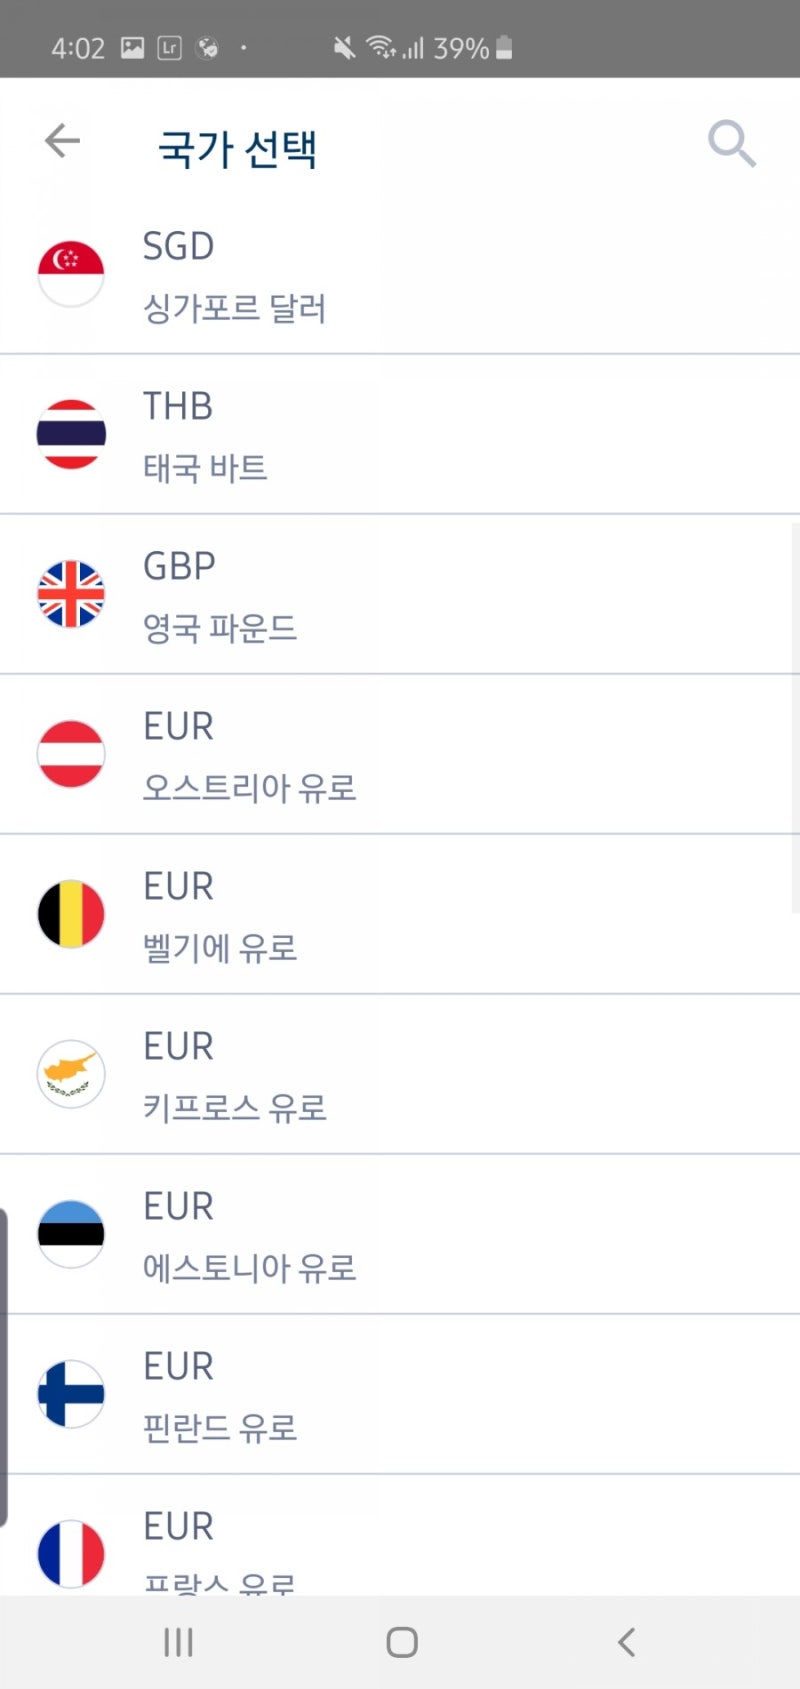Tap the United Kingdom flag icon
800x1689 pixels.
71,594
